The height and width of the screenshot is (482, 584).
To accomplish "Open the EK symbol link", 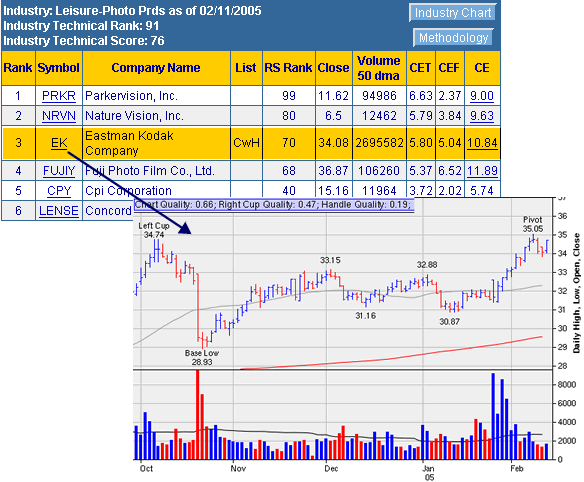I will pyautogui.click(x=59, y=143).
